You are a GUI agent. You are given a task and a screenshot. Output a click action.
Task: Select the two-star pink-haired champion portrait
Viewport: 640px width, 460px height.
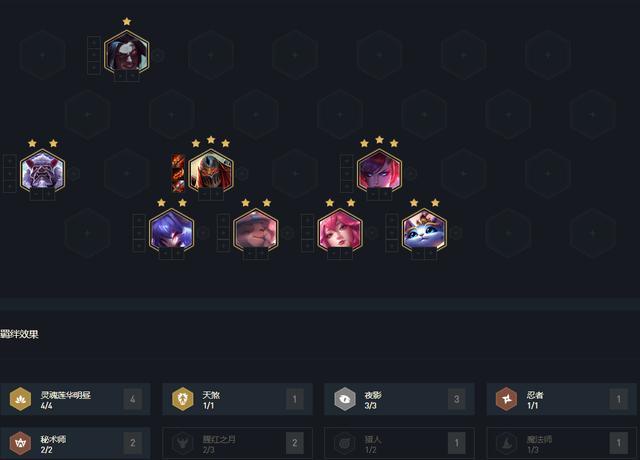coord(340,231)
